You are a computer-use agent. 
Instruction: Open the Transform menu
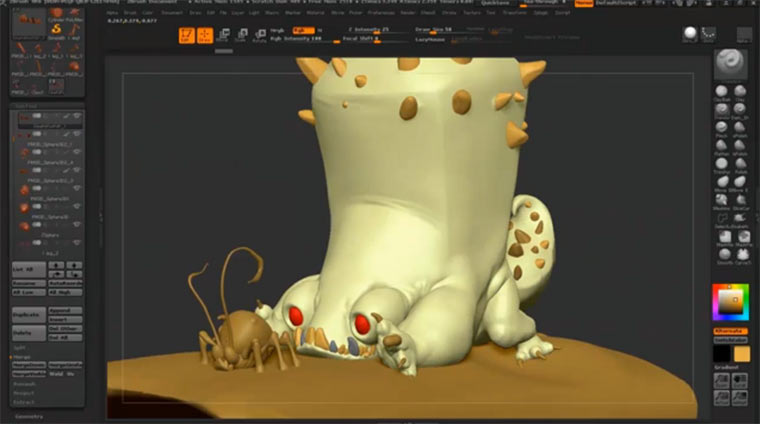(515, 13)
